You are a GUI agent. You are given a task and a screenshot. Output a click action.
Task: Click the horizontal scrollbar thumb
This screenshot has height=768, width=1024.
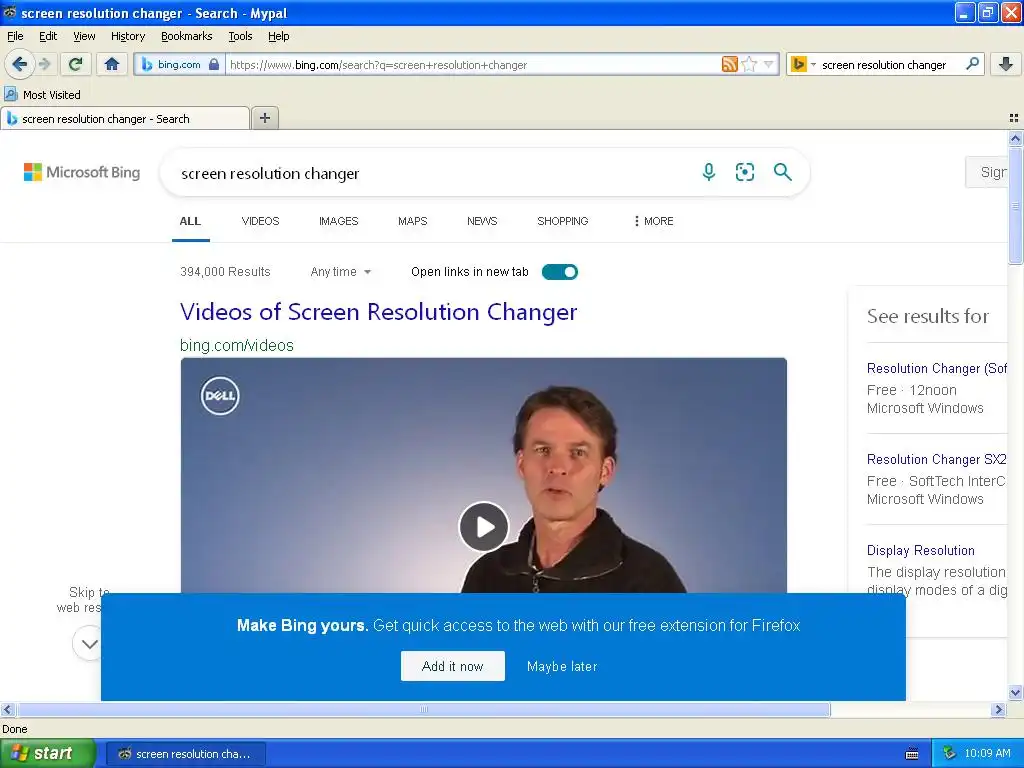point(424,709)
